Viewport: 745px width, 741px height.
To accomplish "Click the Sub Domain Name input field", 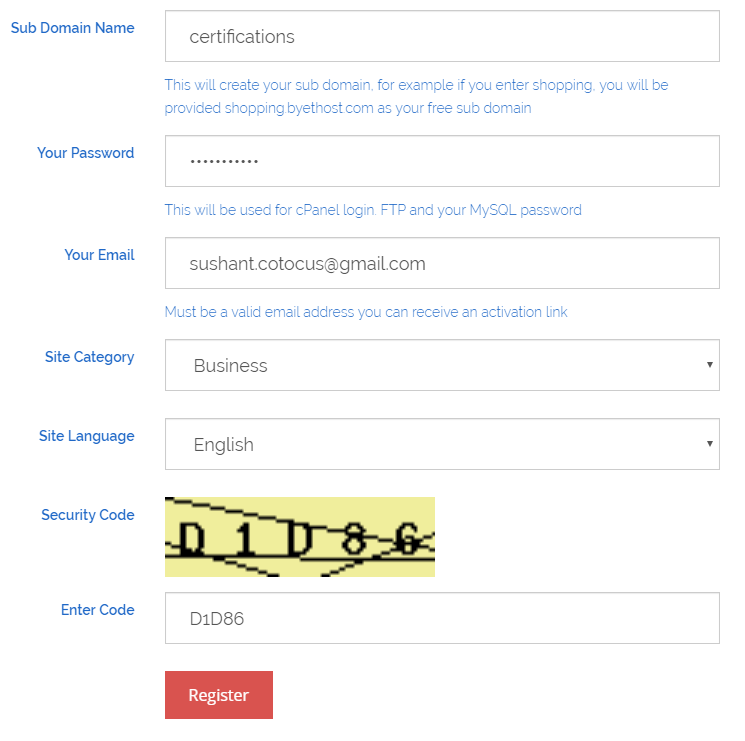I will 442,36.
